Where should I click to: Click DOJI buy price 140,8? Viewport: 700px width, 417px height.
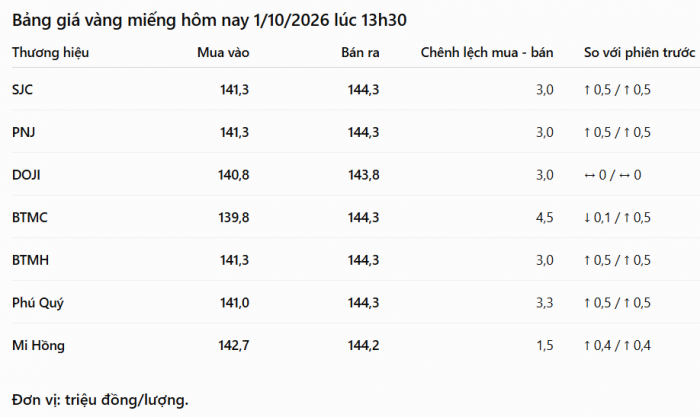[233, 175]
